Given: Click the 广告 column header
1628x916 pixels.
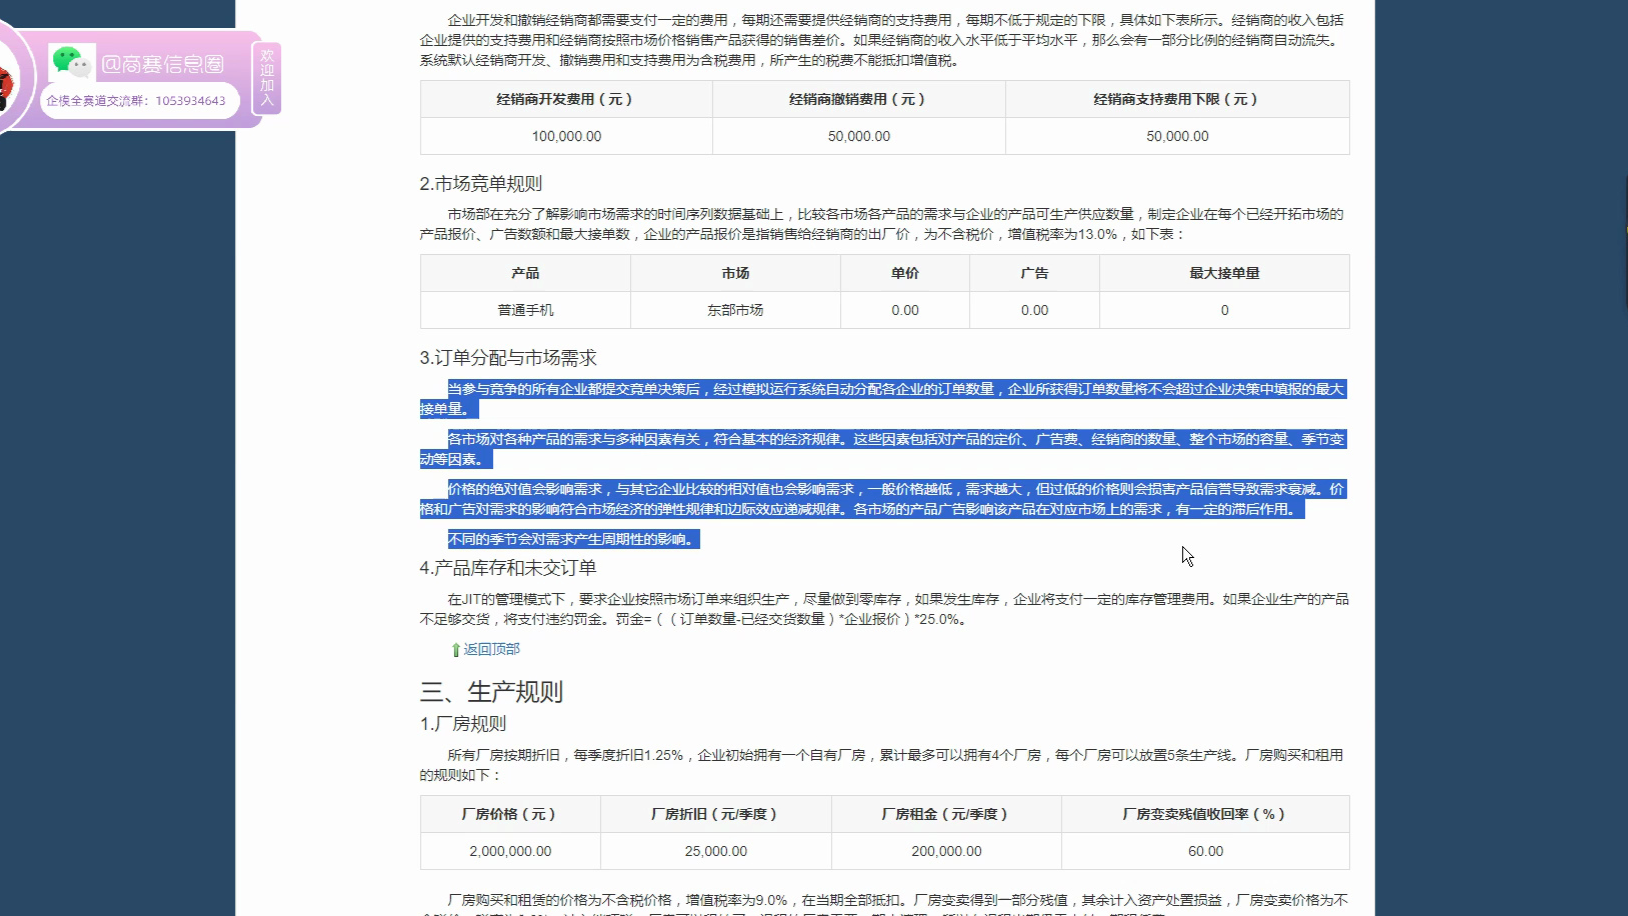Looking at the screenshot, I should [x=1034, y=273].
